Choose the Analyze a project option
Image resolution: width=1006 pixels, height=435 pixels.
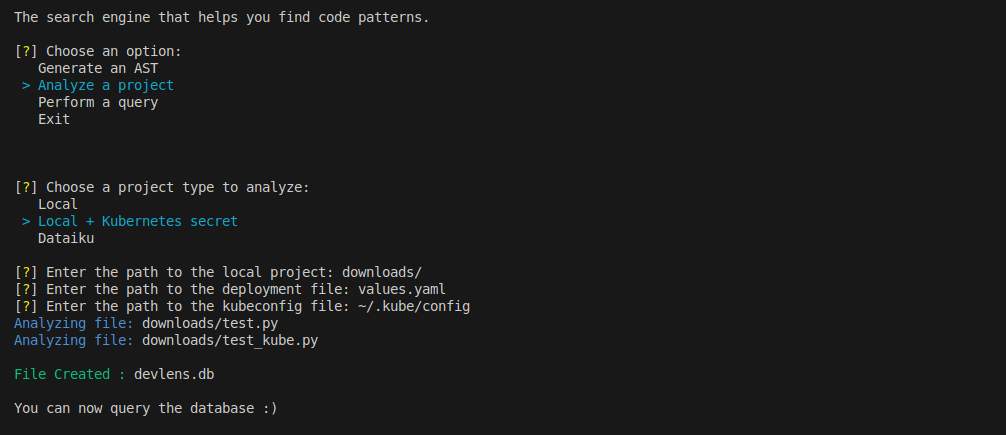click(x=106, y=85)
